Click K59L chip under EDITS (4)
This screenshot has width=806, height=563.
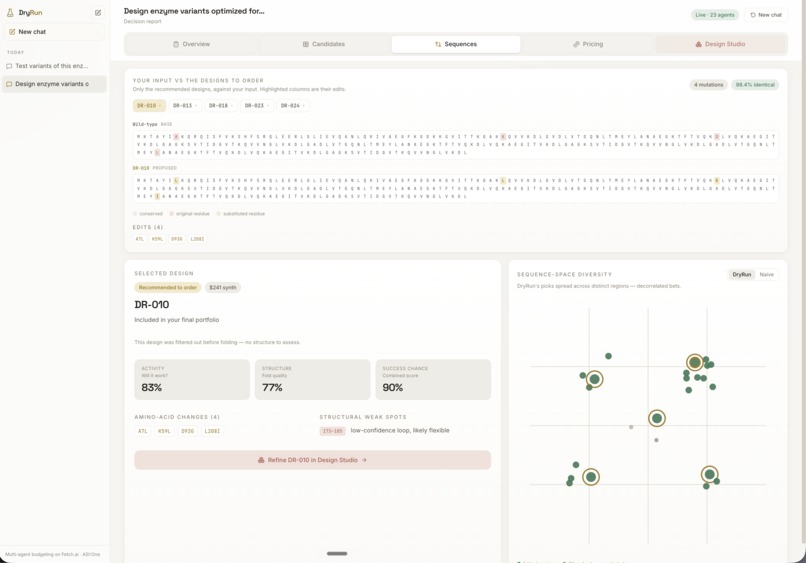click(x=157, y=239)
